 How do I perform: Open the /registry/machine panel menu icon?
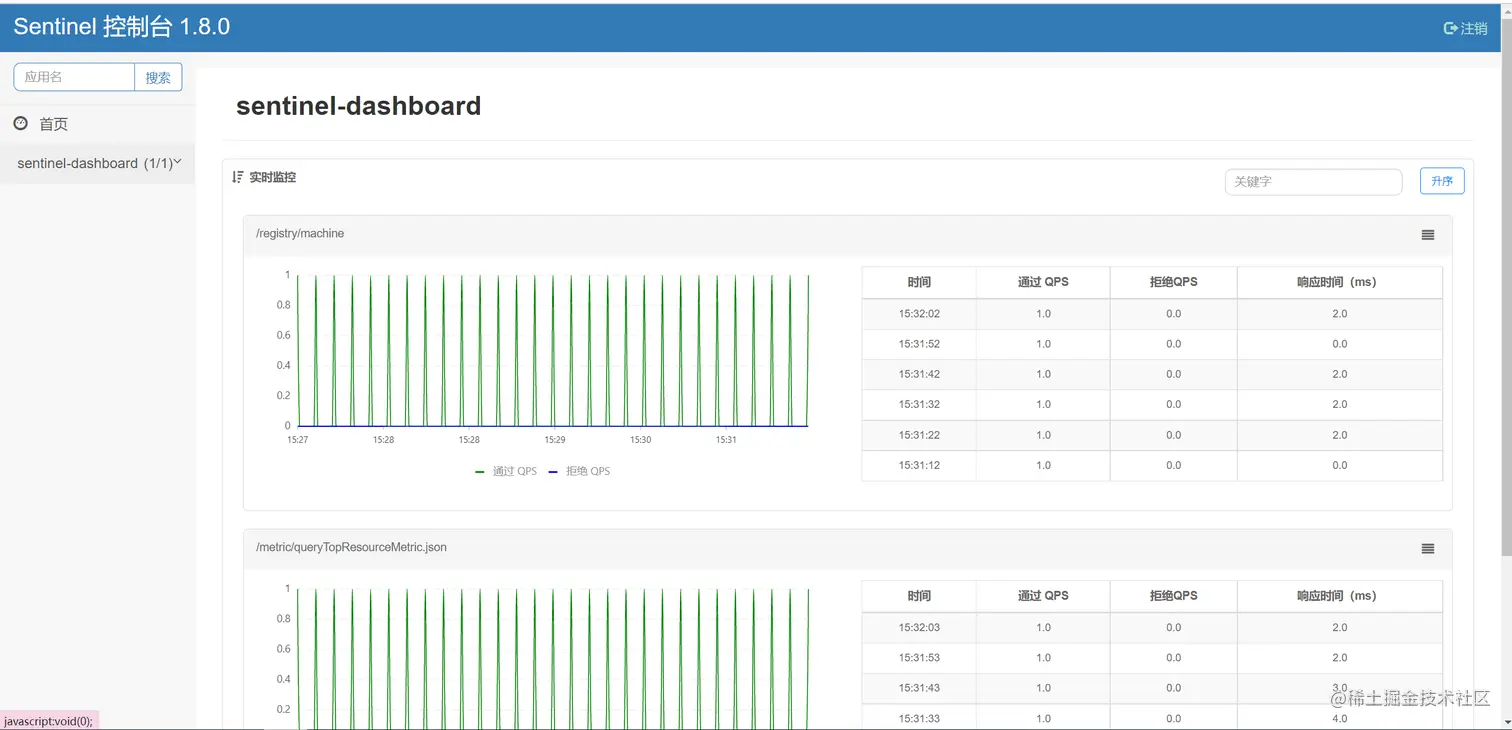[1427, 235]
